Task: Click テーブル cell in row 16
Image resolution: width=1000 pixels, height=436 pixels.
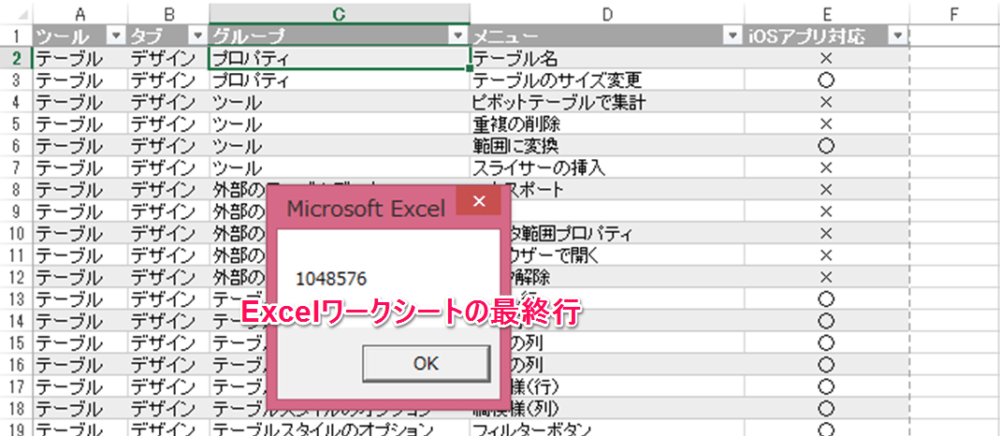Action: coord(79,364)
